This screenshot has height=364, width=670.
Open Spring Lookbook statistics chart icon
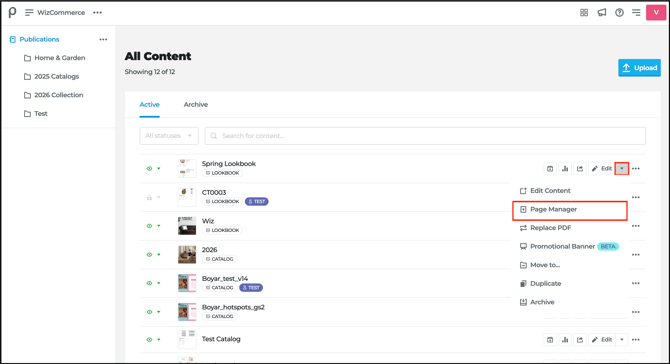click(565, 168)
